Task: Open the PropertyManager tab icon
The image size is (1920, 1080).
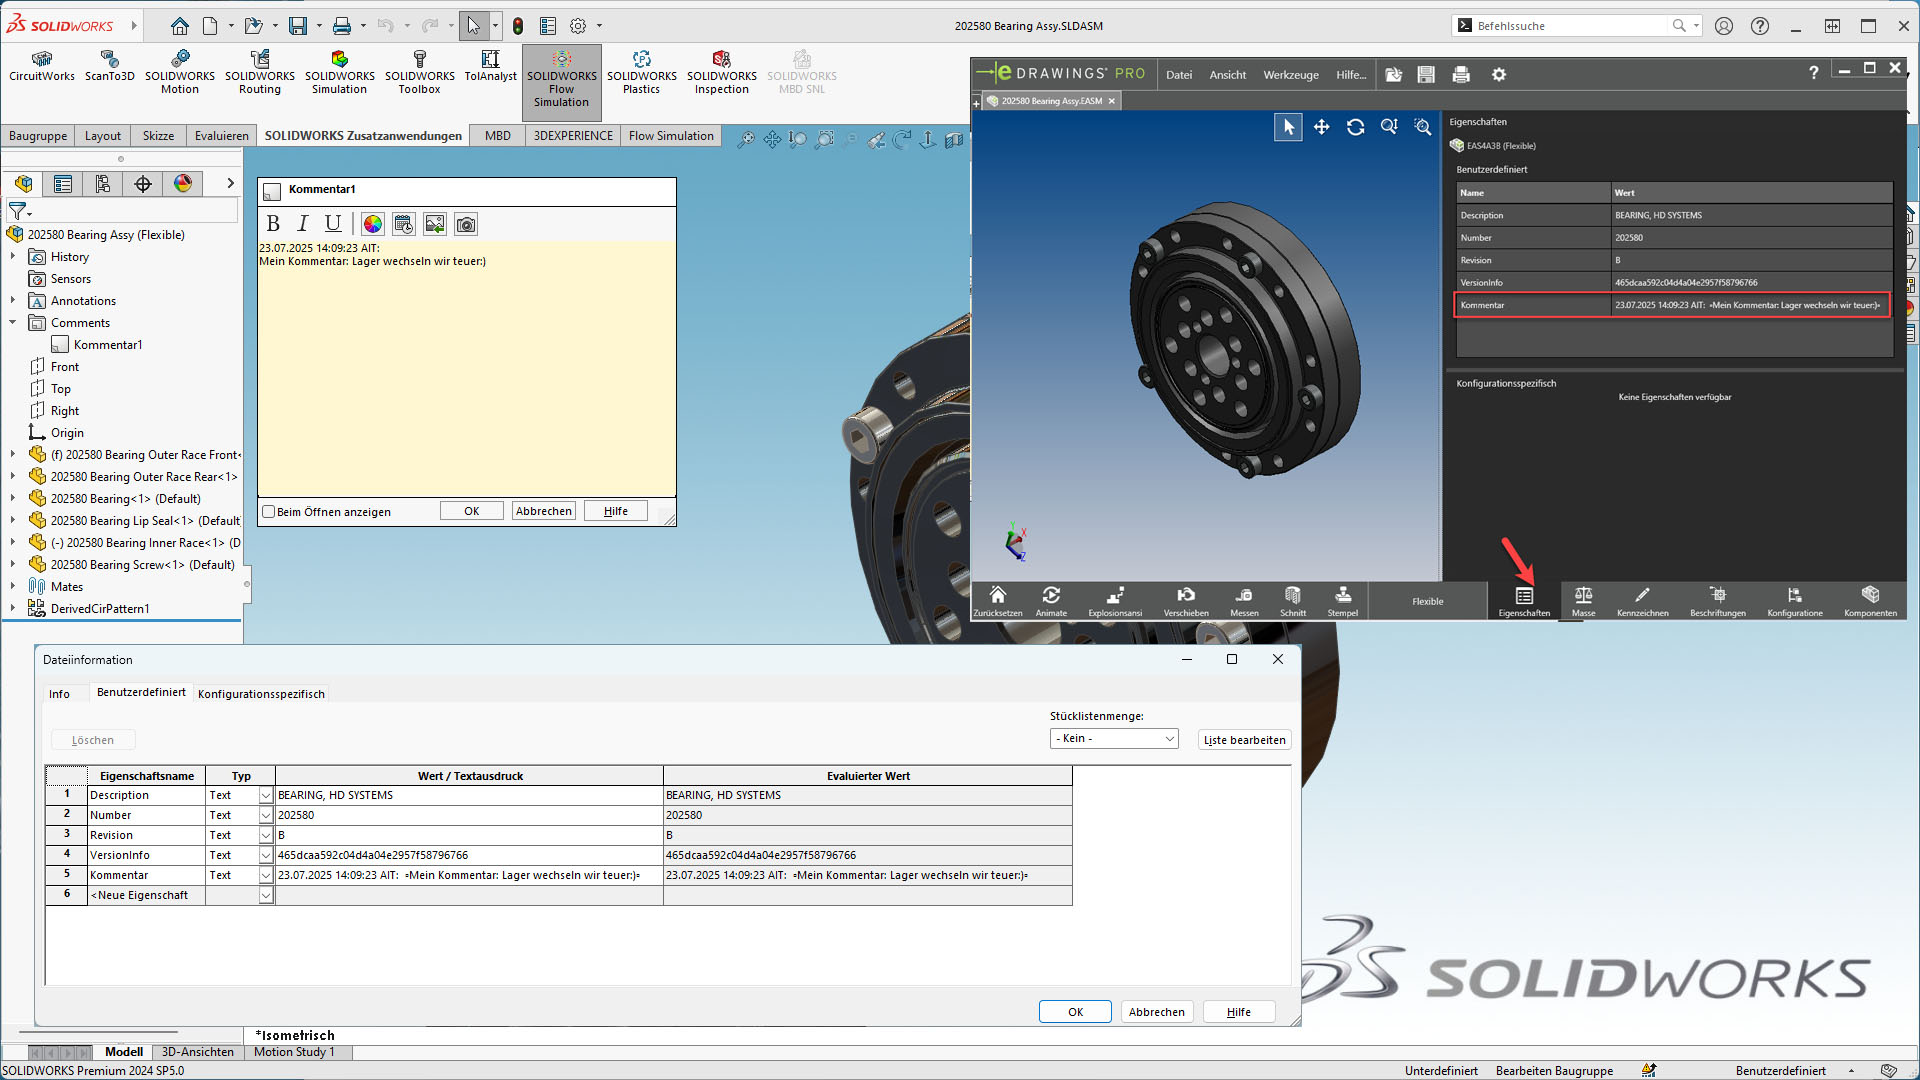Action: [63, 184]
